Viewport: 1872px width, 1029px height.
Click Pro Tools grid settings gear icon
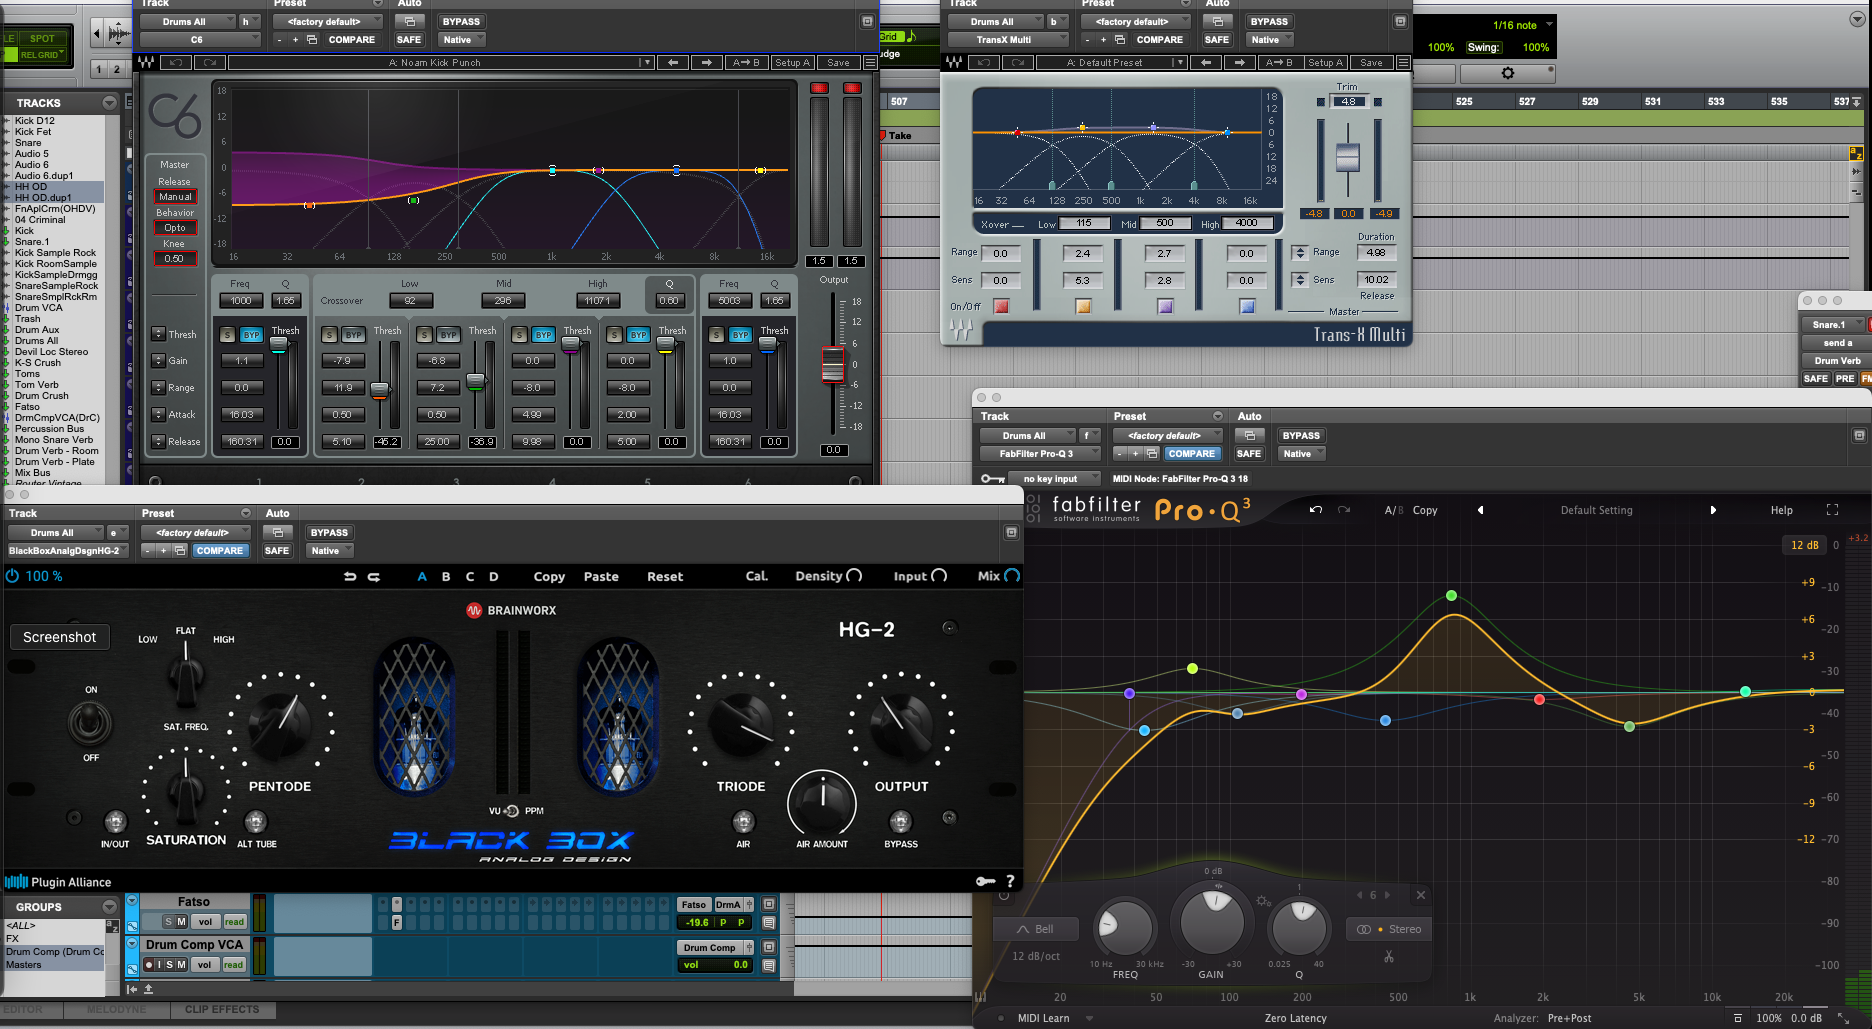click(x=1508, y=73)
